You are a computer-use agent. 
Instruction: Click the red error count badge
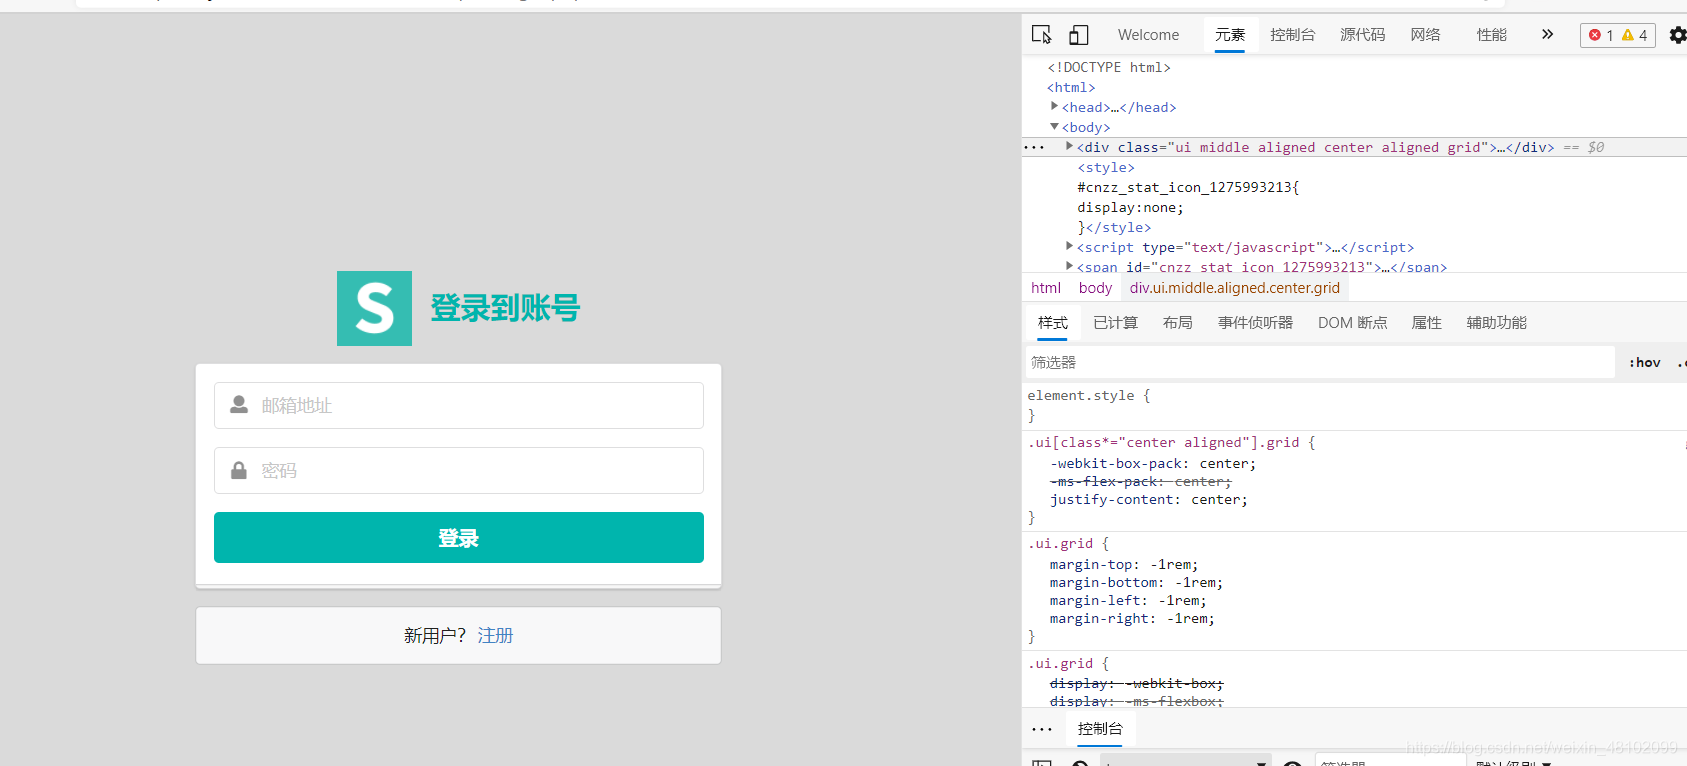point(1601,35)
